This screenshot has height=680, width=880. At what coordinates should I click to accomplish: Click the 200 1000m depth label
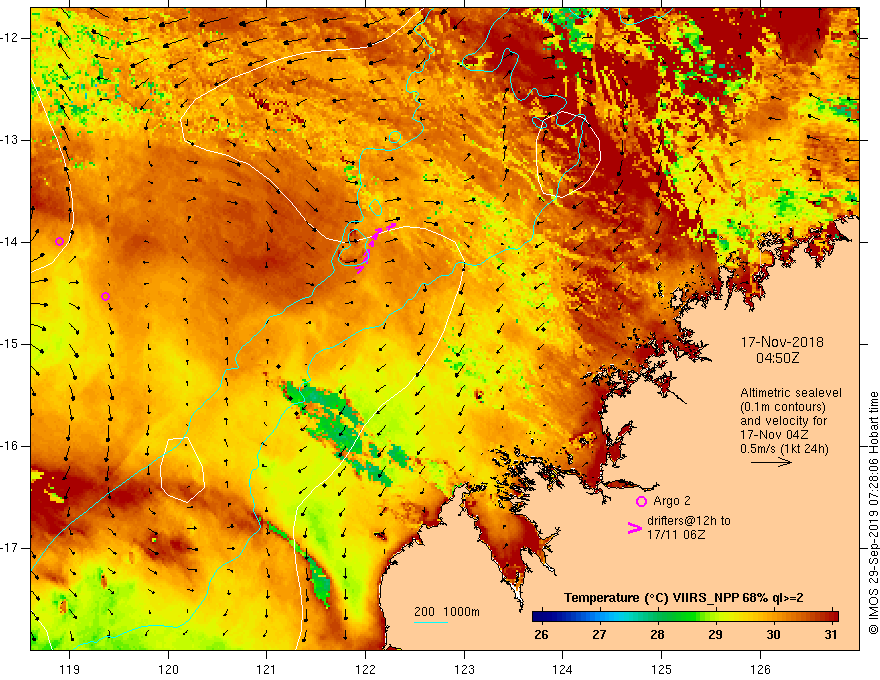[x=447, y=612]
